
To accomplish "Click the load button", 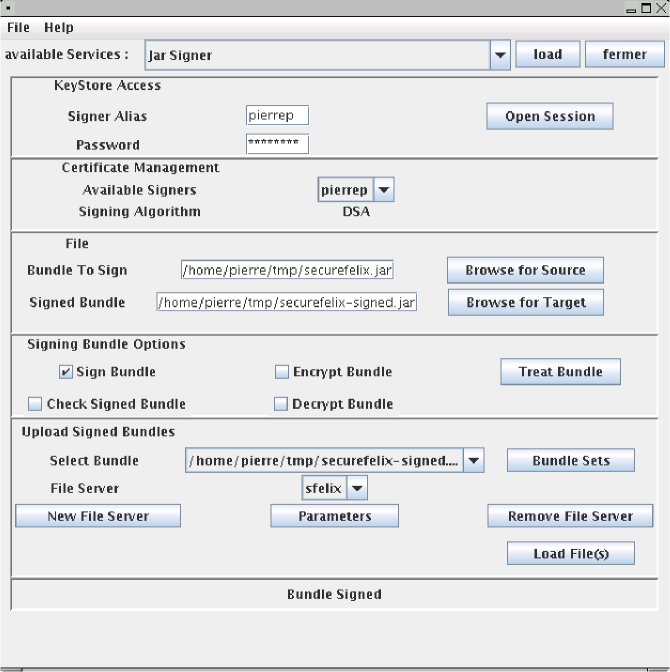I will [547, 55].
